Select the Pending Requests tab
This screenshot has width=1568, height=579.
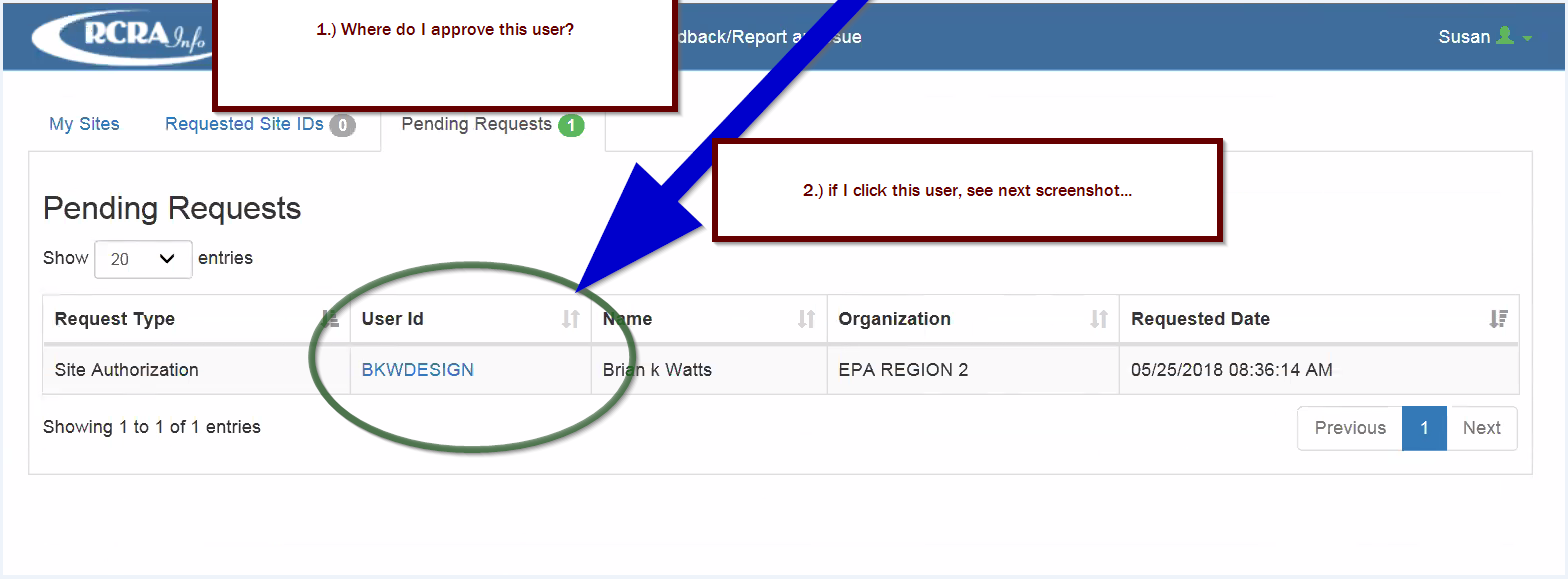tap(476, 124)
